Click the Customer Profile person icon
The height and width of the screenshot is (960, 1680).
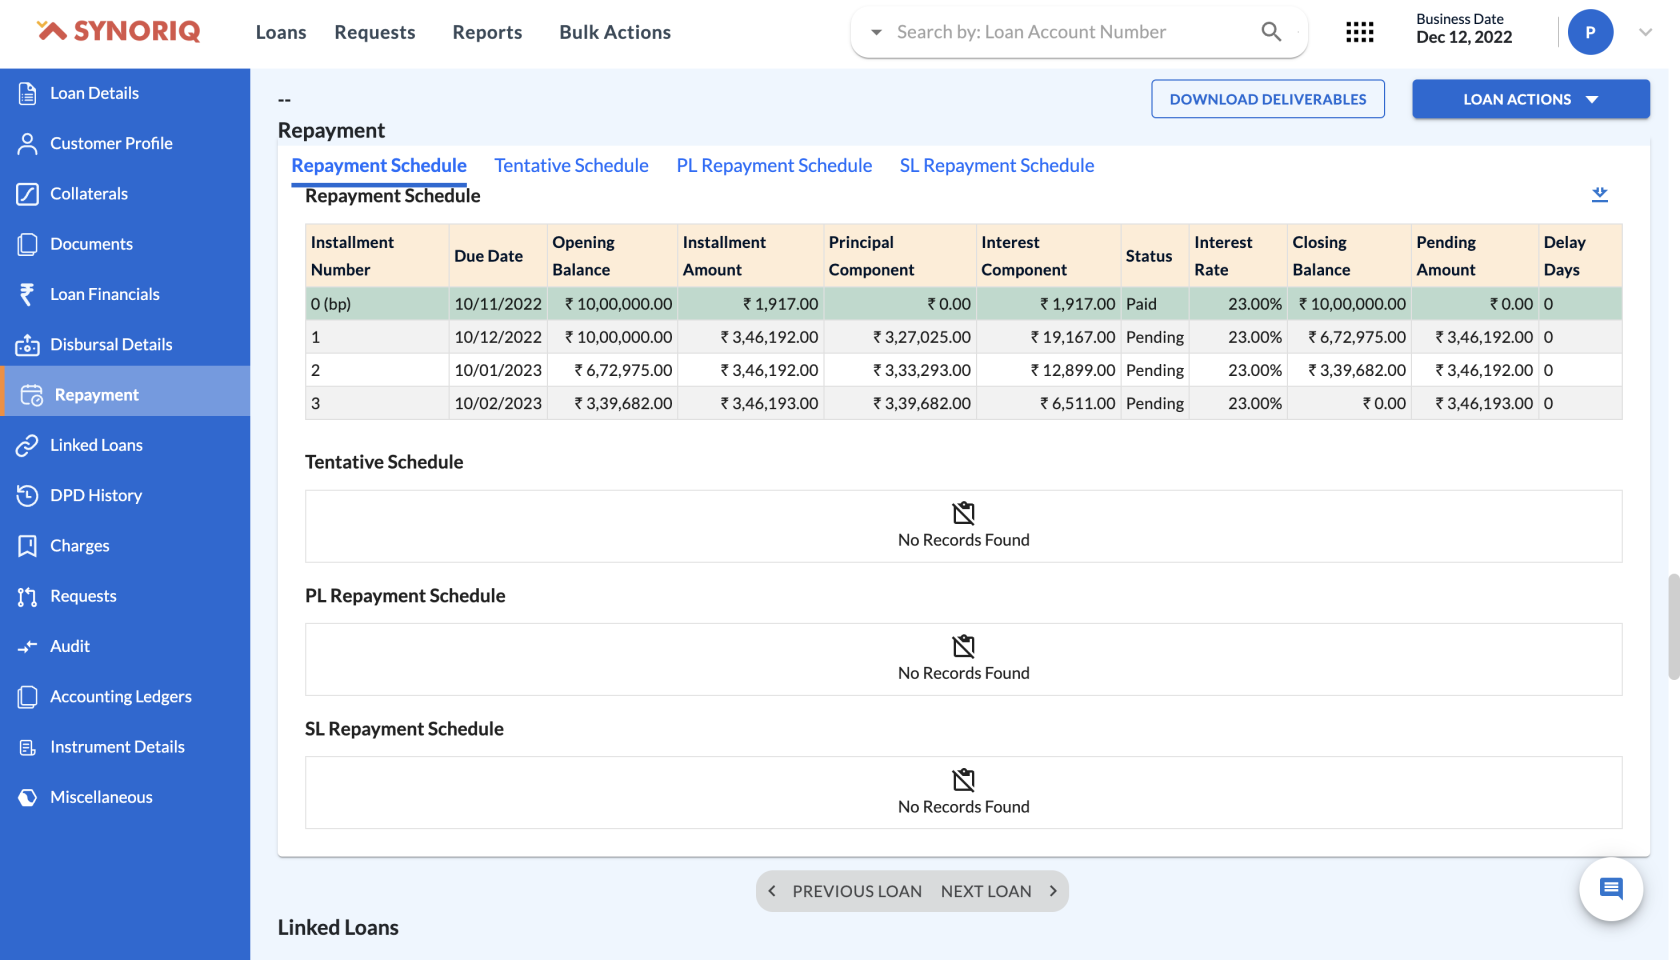27,143
